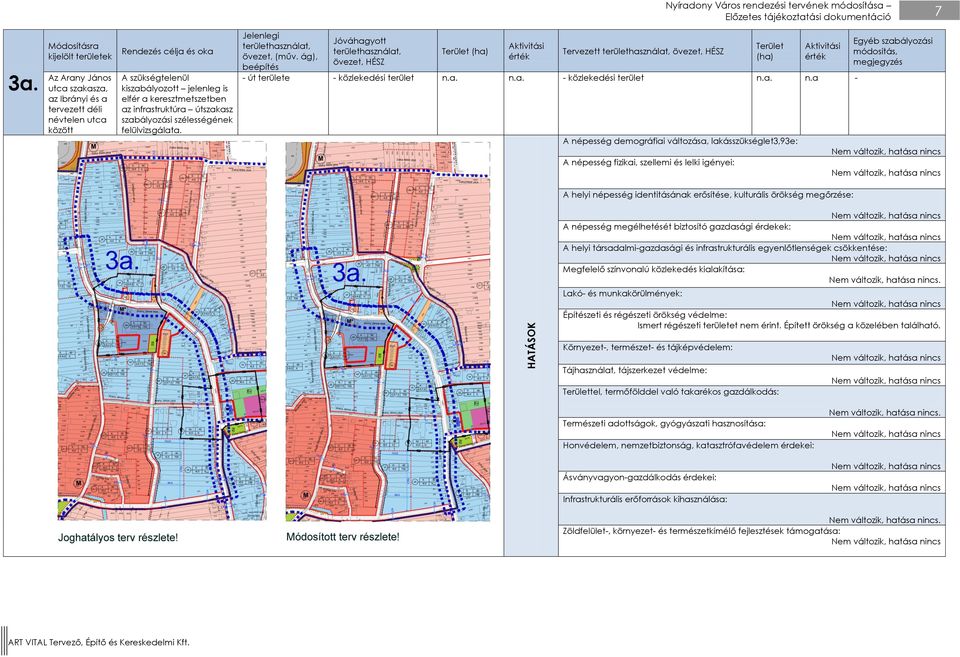The height and width of the screenshot is (657, 960).
Task: Select row 'Infrastrukturális erőforrások kihasználása'
Action: tap(752, 509)
